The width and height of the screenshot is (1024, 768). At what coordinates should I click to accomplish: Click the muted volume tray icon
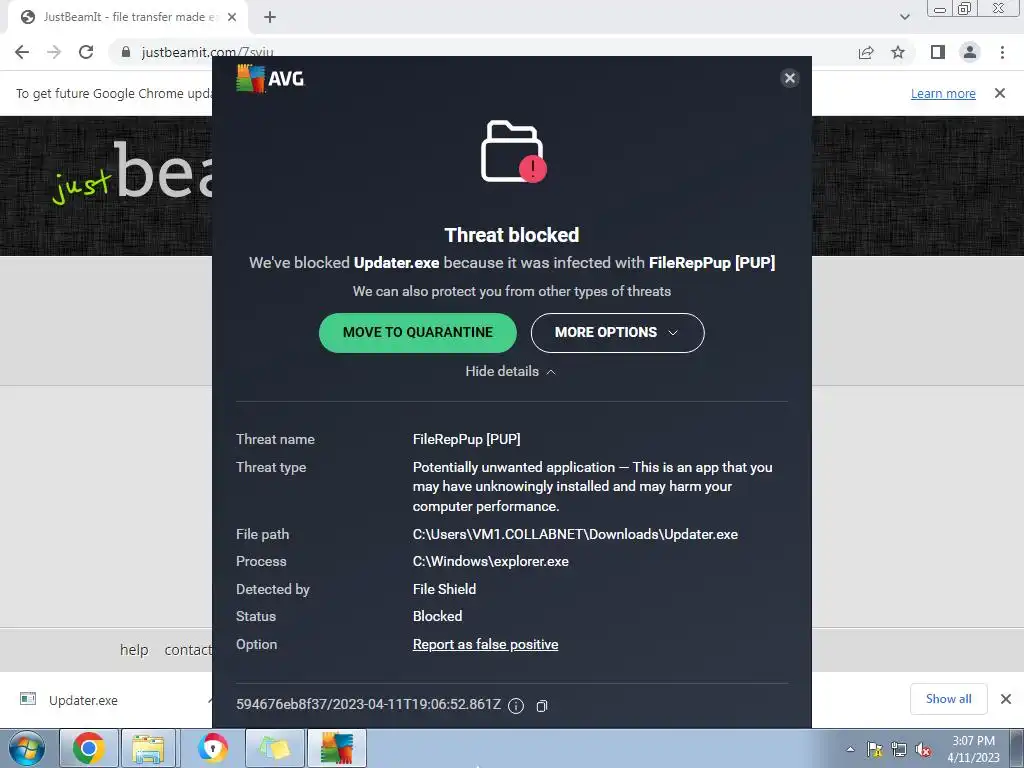click(x=923, y=749)
